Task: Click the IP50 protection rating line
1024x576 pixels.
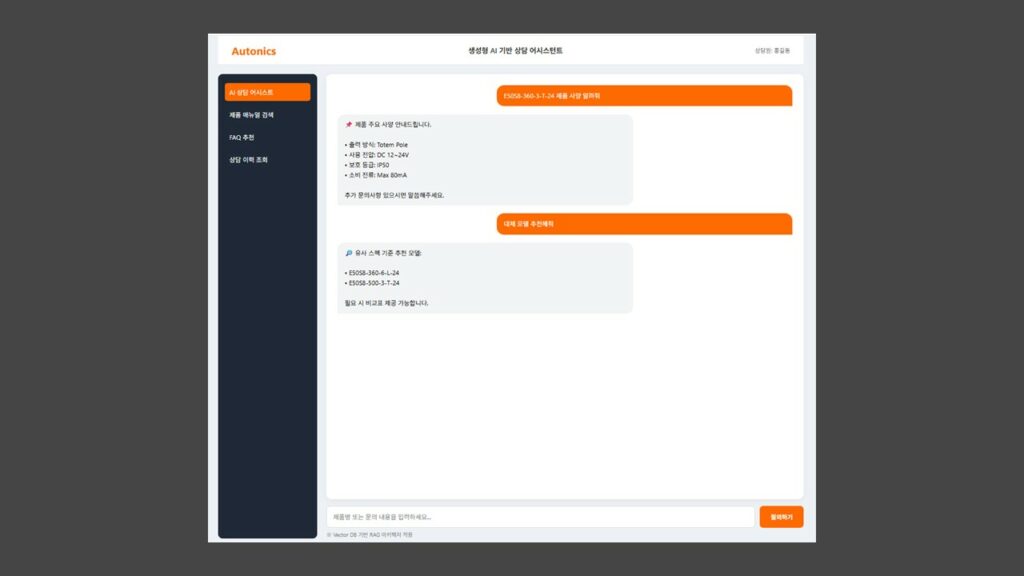Action: point(367,165)
